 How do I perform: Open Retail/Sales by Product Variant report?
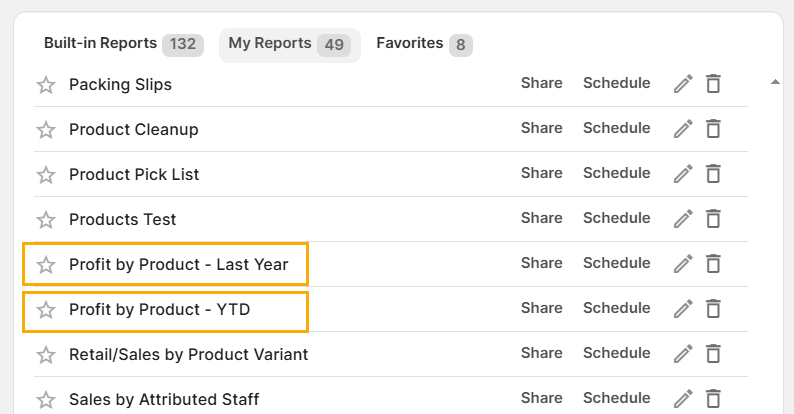click(x=188, y=354)
